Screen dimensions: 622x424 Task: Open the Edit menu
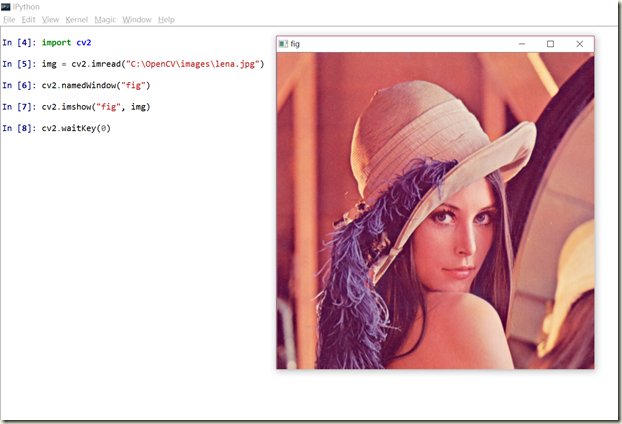tap(28, 19)
